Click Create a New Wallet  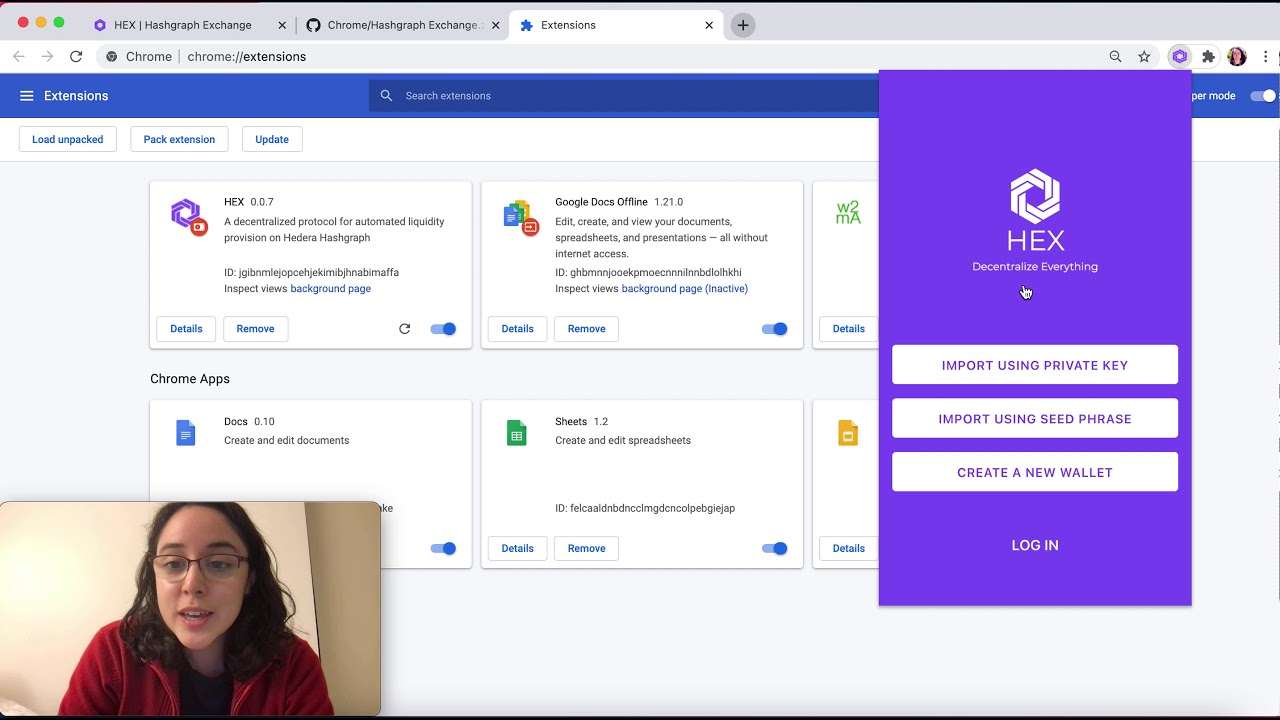tap(1035, 472)
